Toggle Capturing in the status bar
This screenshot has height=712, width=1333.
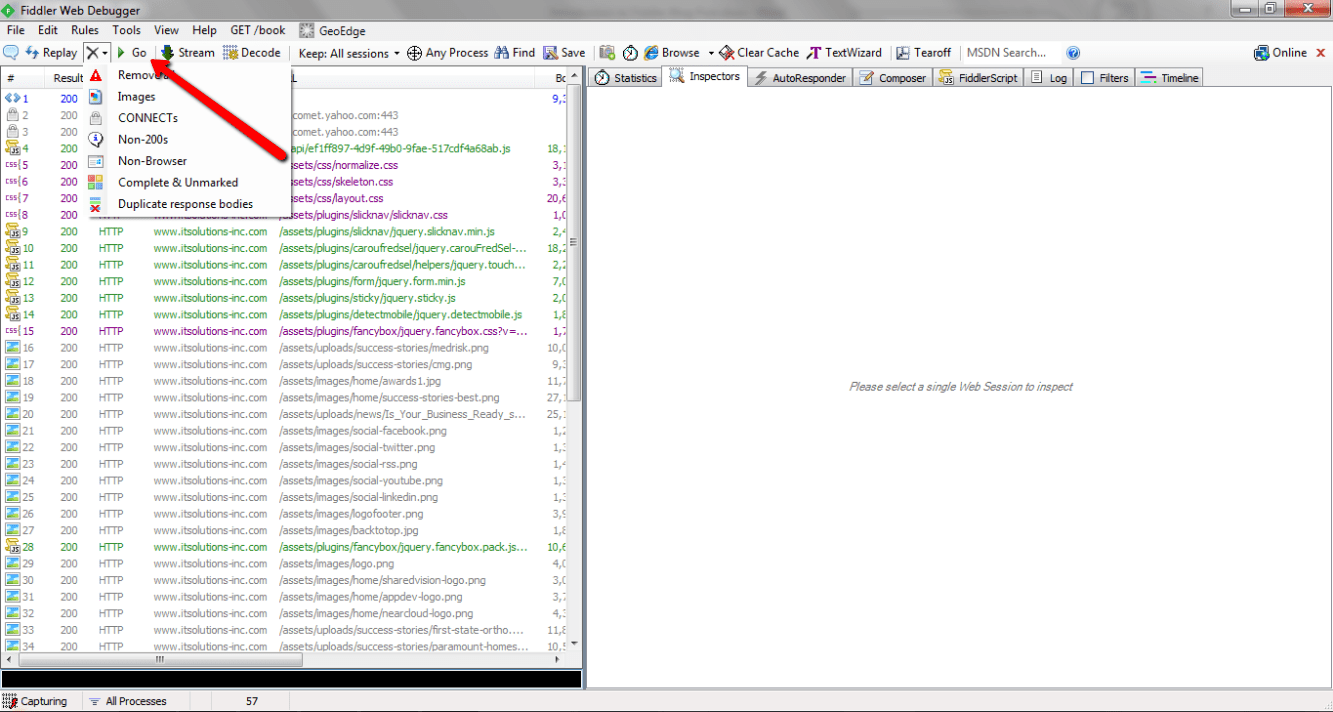tap(36, 701)
